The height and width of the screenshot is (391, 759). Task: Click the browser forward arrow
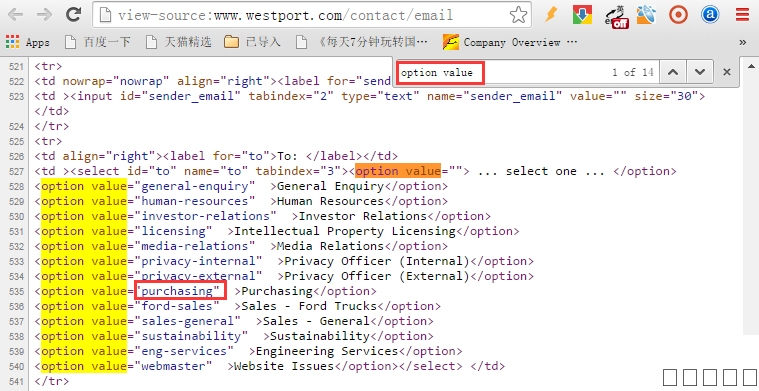(x=45, y=15)
